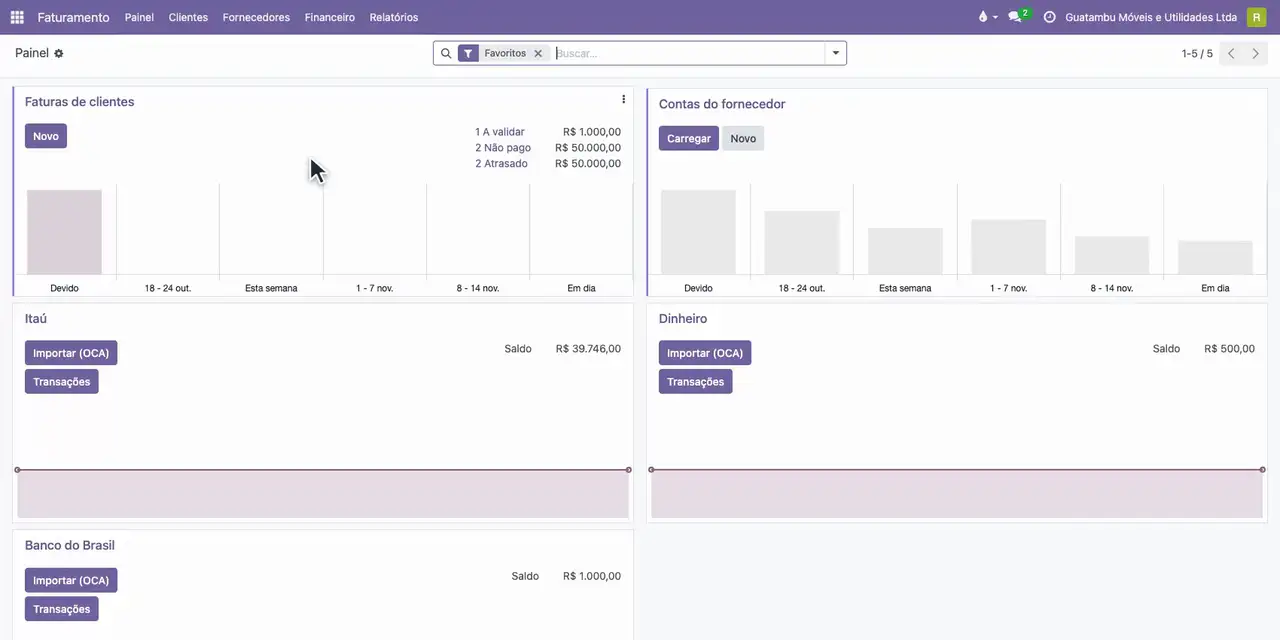Open the Faturas de clientes title
This screenshot has height=640, width=1280.
[x=80, y=102]
